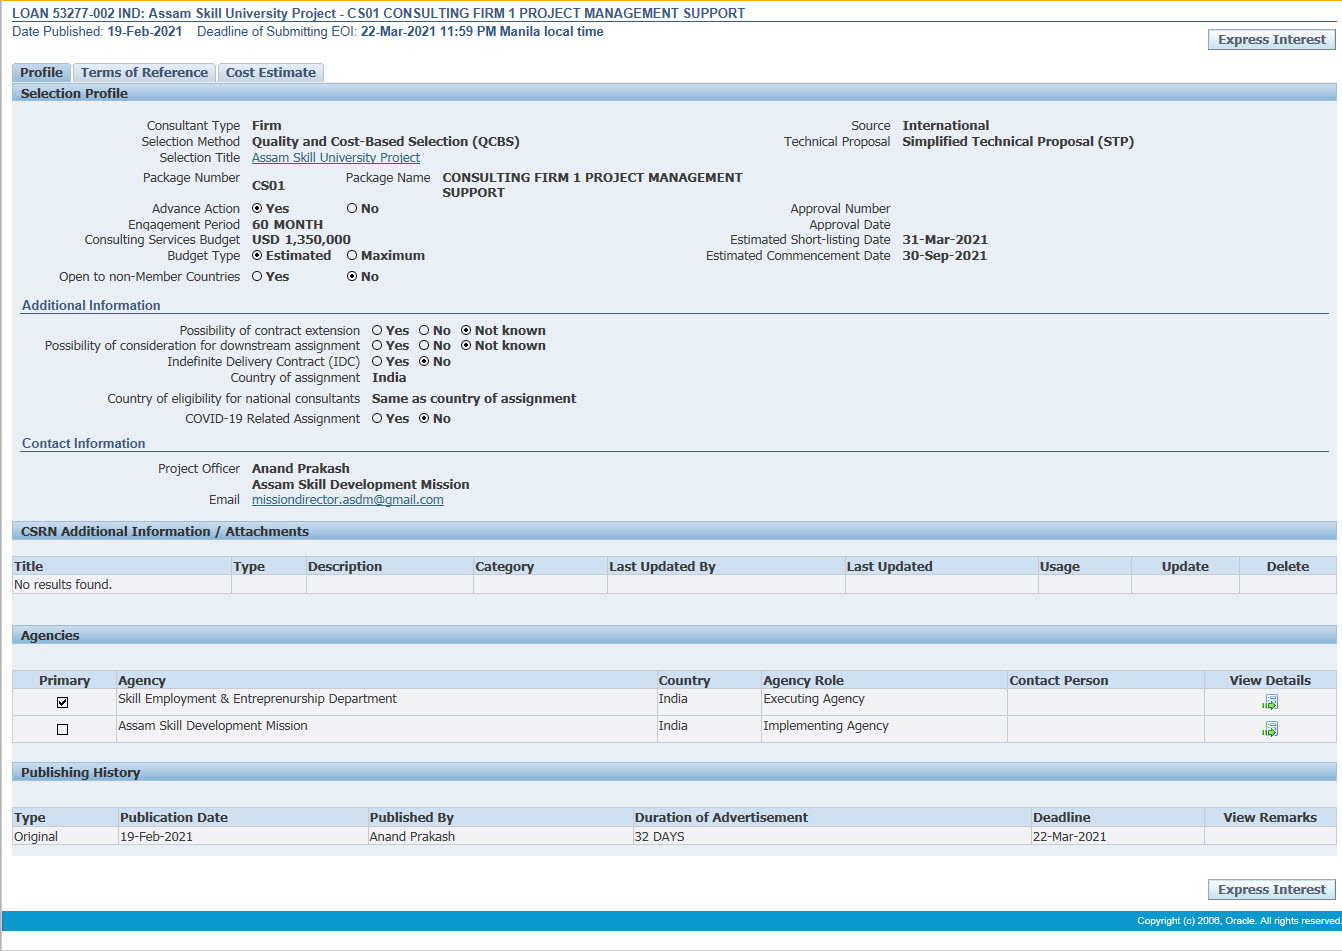The height and width of the screenshot is (951, 1342).
Task: Set Indefinite Delivery Contract to Yes
Action: (x=377, y=361)
